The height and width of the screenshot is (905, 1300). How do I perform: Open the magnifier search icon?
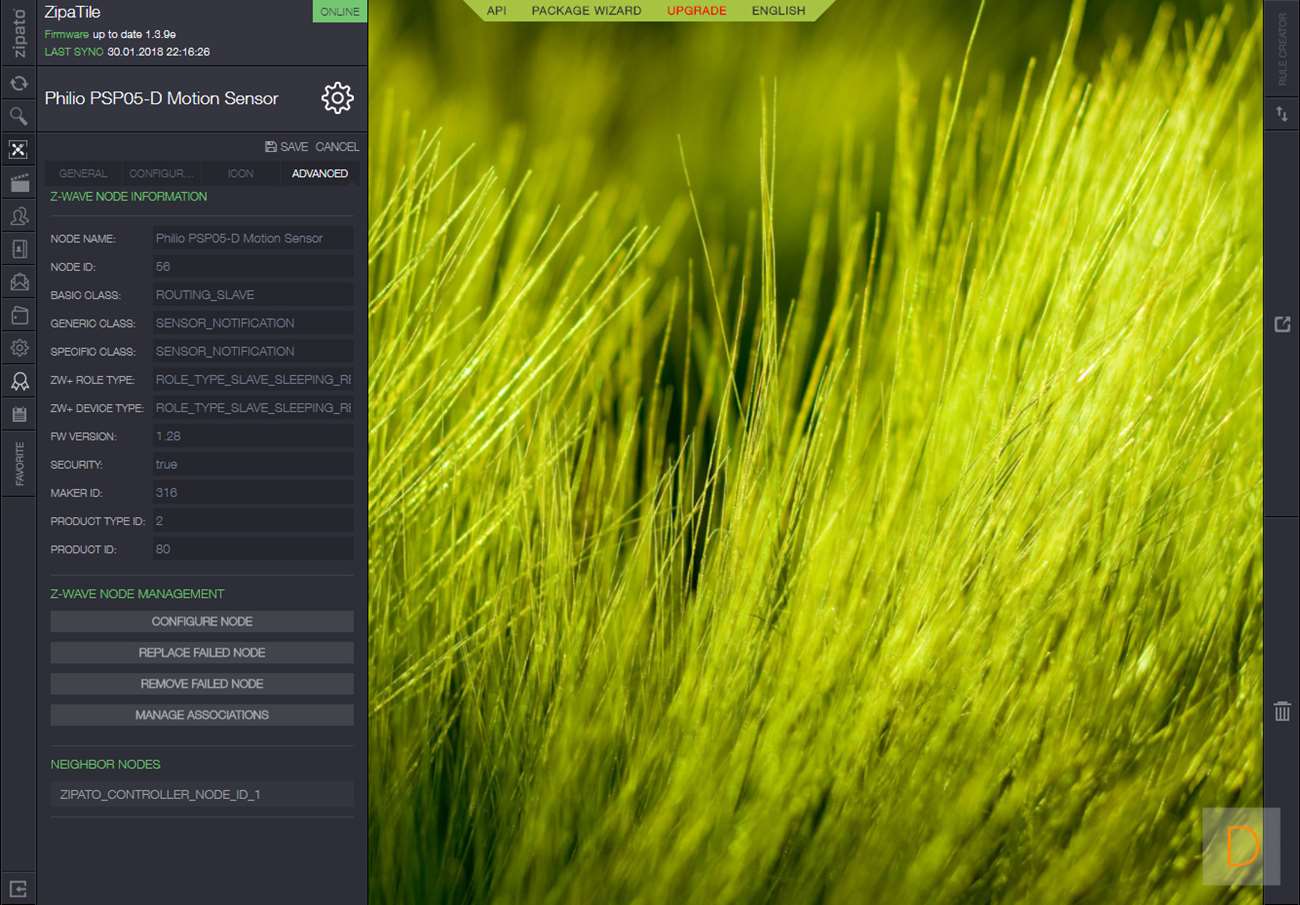click(18, 117)
